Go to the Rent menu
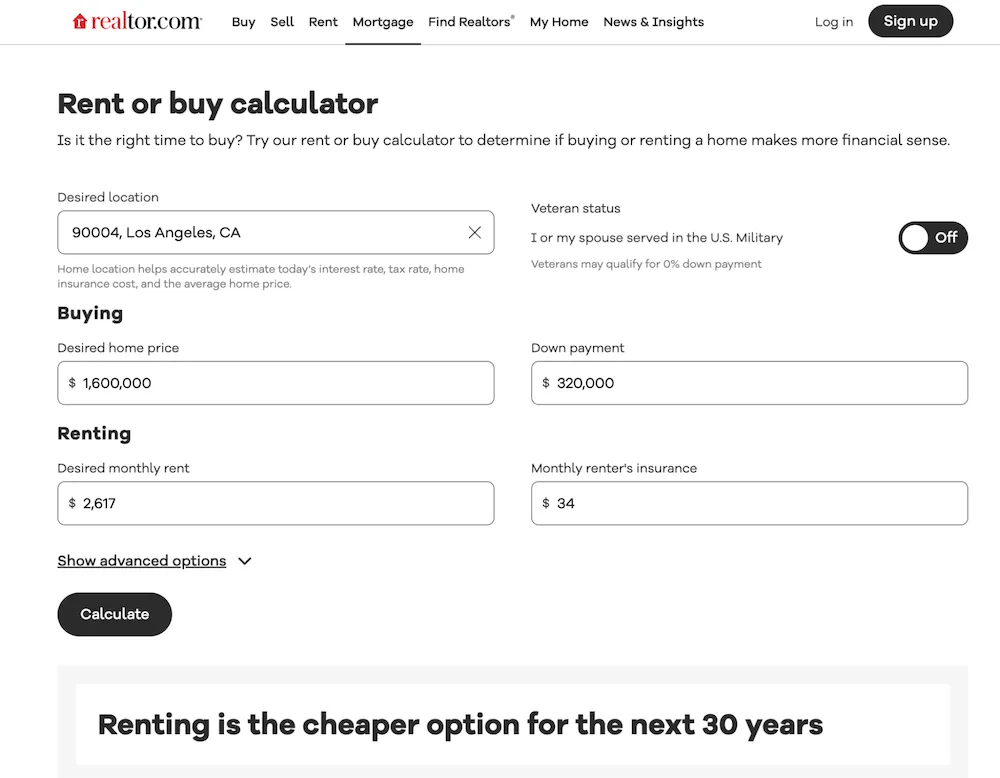Image resolution: width=1000 pixels, height=778 pixels. click(323, 22)
